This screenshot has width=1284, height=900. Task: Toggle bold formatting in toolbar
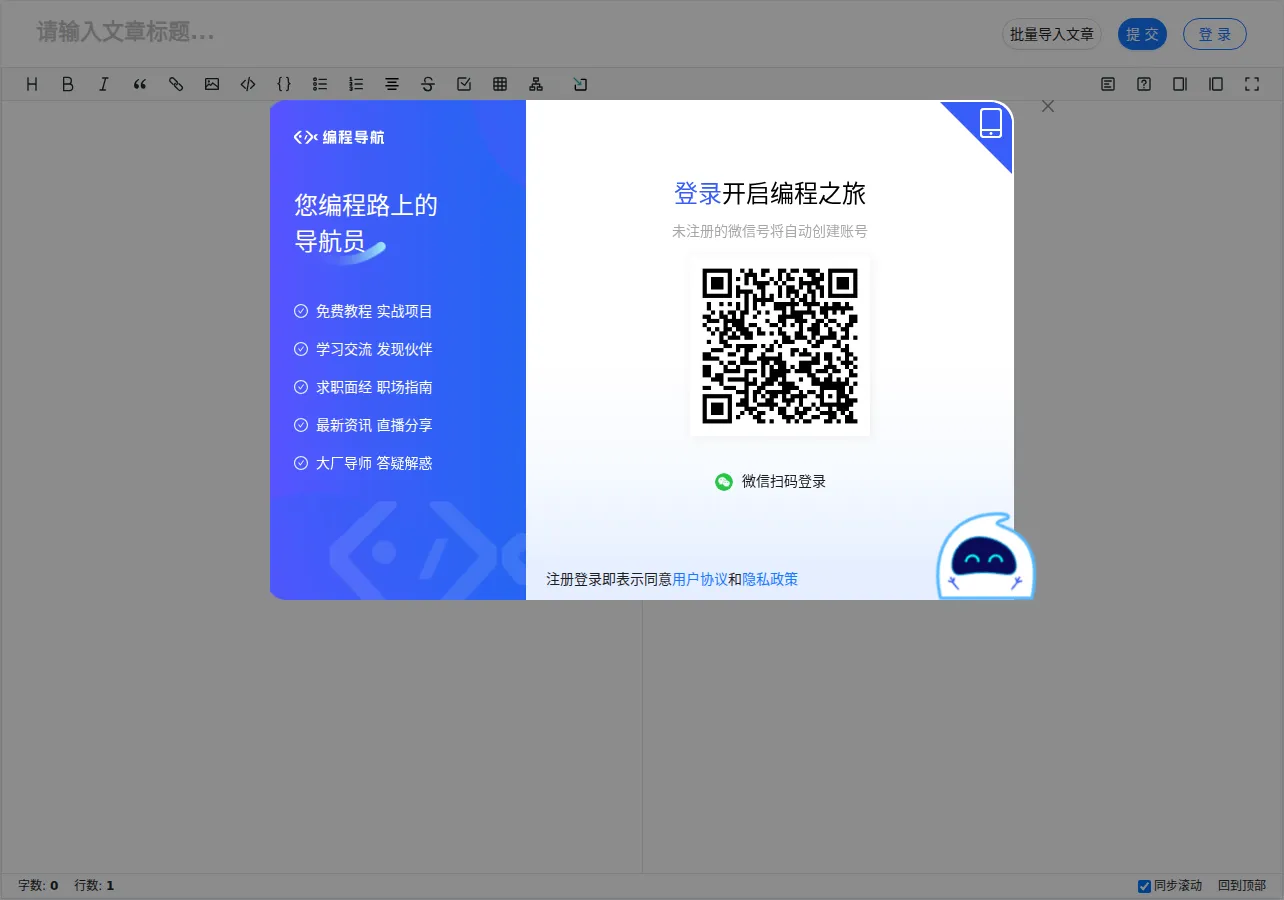(x=68, y=84)
